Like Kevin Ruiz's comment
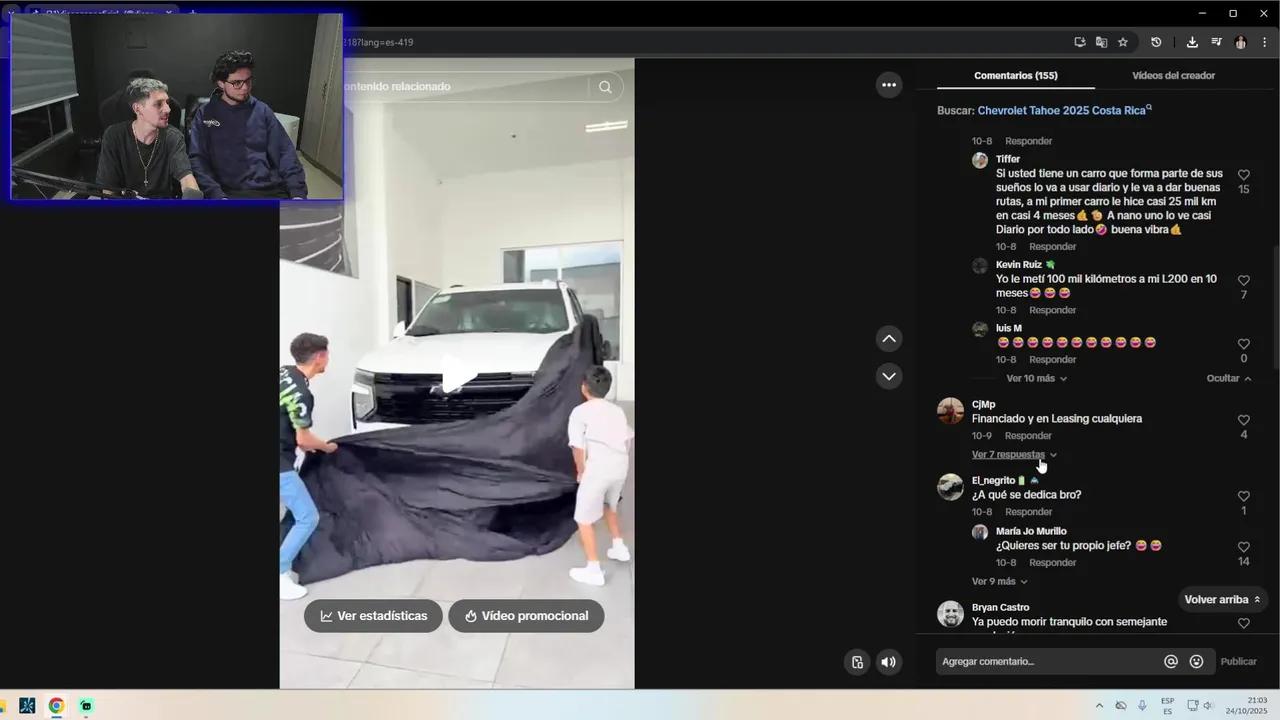 [1244, 281]
